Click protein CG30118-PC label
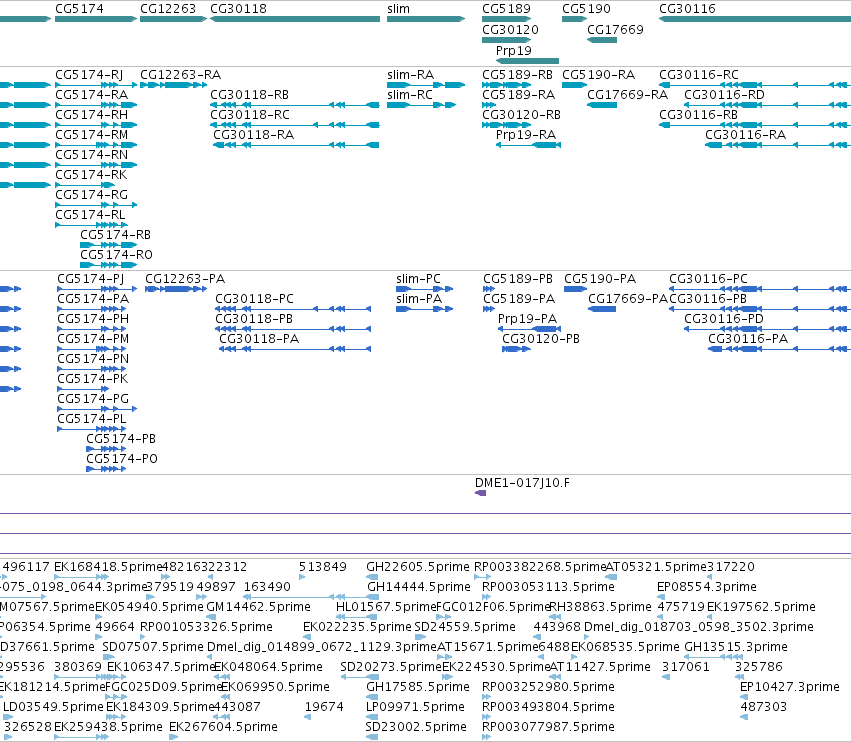This screenshot has width=851, height=742. coord(254,299)
